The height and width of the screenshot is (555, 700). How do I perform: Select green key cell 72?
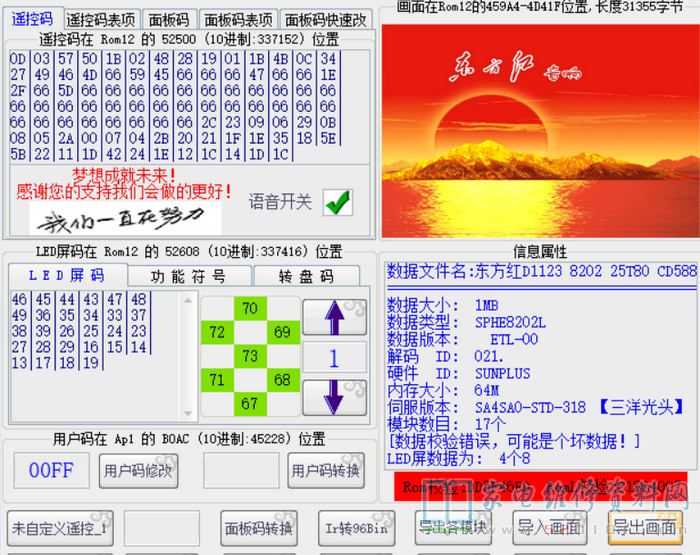[217, 332]
